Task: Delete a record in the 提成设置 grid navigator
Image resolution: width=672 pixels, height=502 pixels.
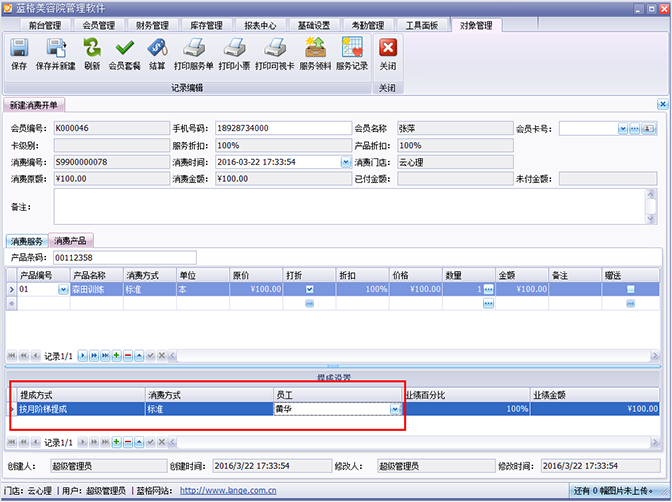Action: 128,442
